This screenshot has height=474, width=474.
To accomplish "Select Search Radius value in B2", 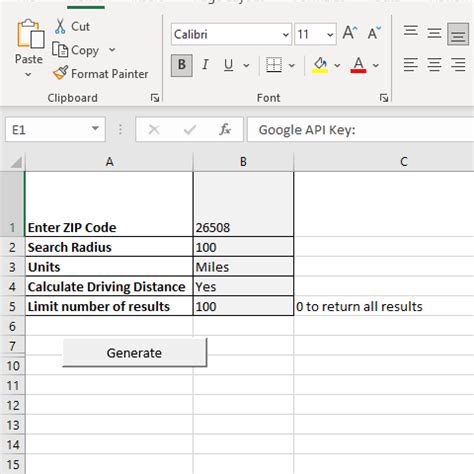I will coord(243,247).
